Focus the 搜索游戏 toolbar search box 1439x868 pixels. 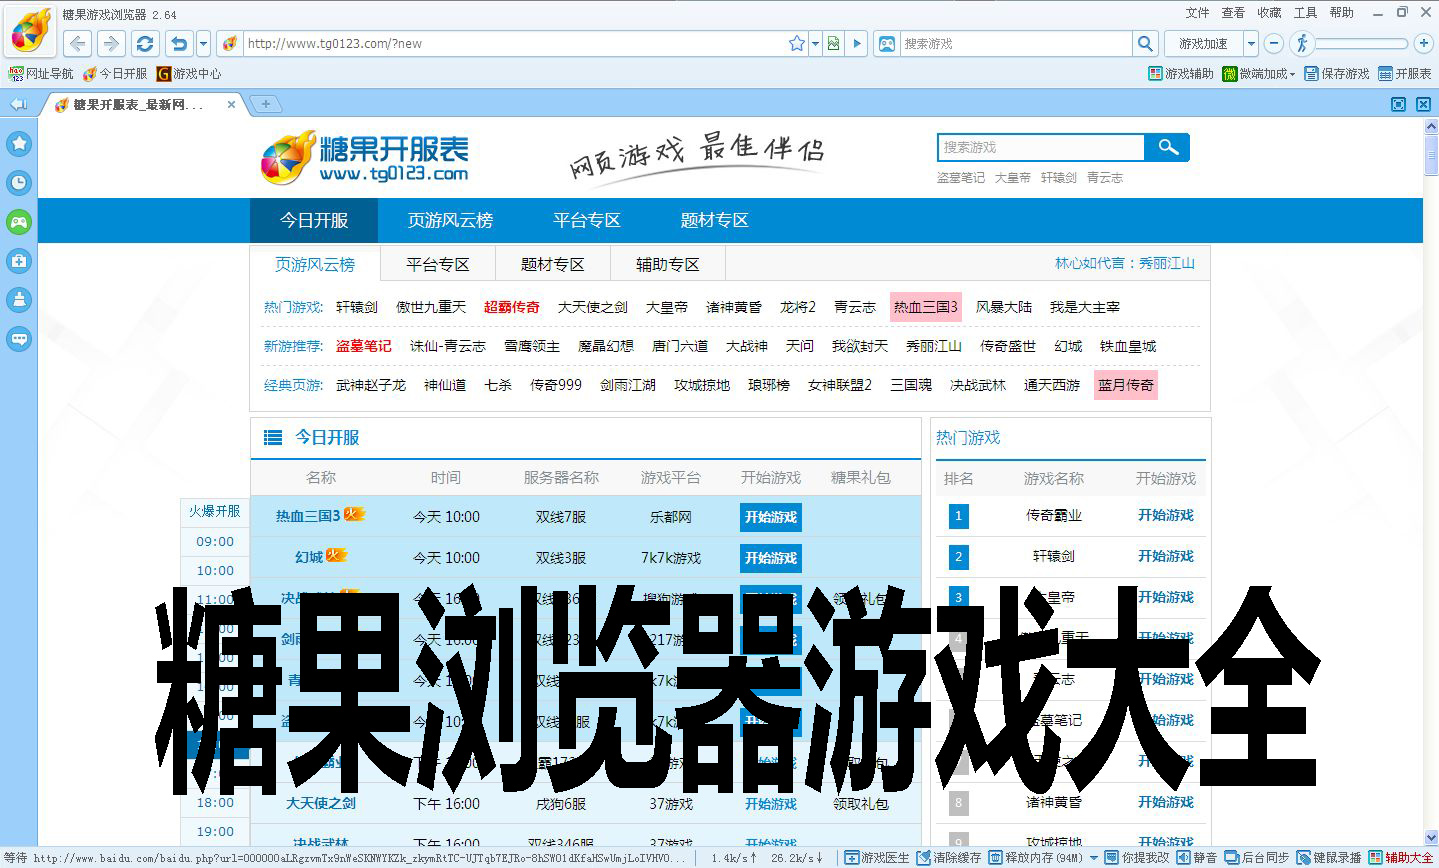(1015, 43)
